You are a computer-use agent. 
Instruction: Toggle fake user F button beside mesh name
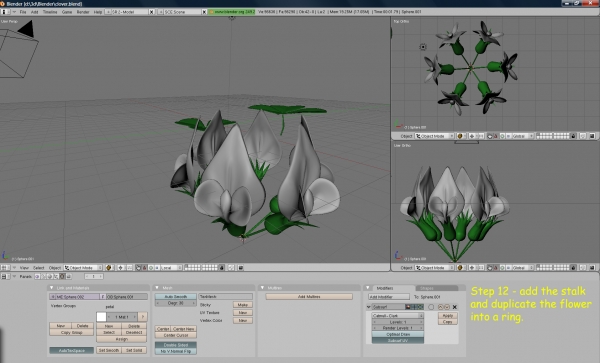pos(103,296)
